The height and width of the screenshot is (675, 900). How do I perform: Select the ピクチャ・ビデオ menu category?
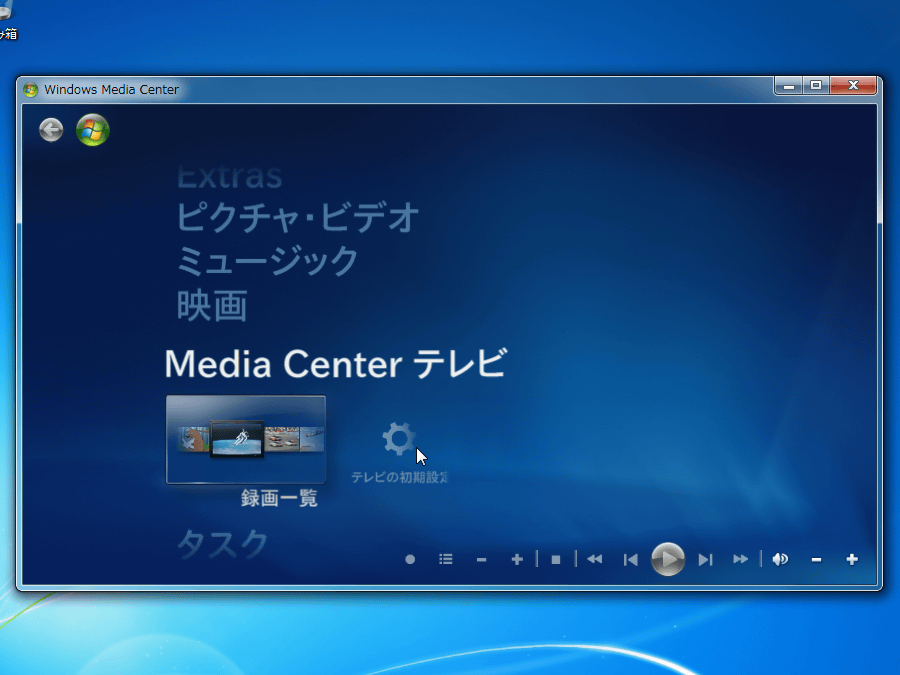(x=297, y=218)
